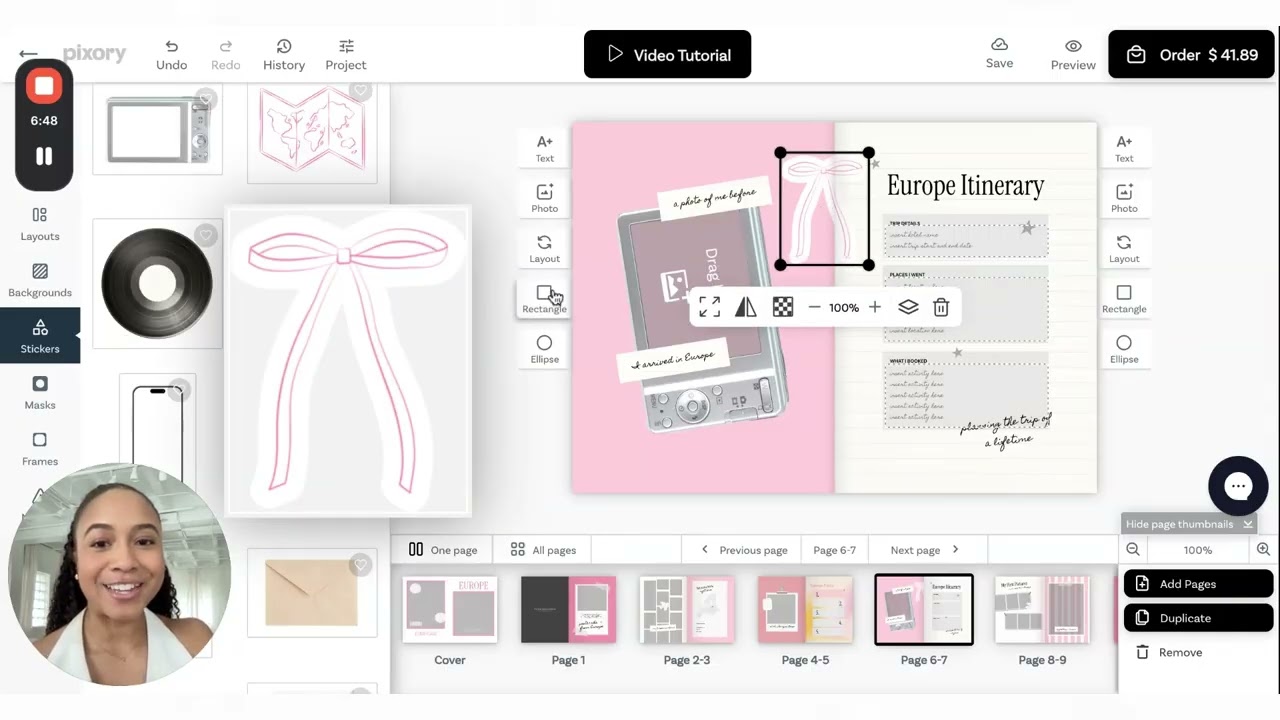Add Rectangle to the left page
1280x720 pixels.
point(544,298)
